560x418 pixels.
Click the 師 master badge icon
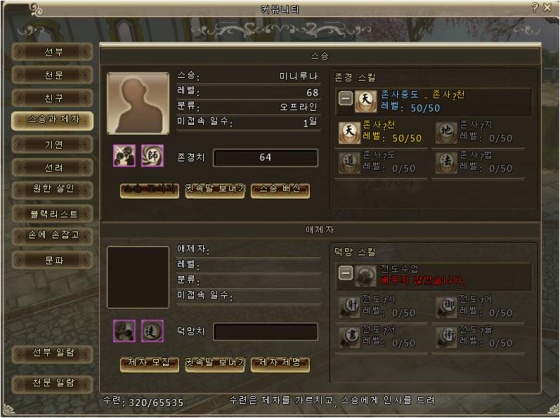pos(152,156)
